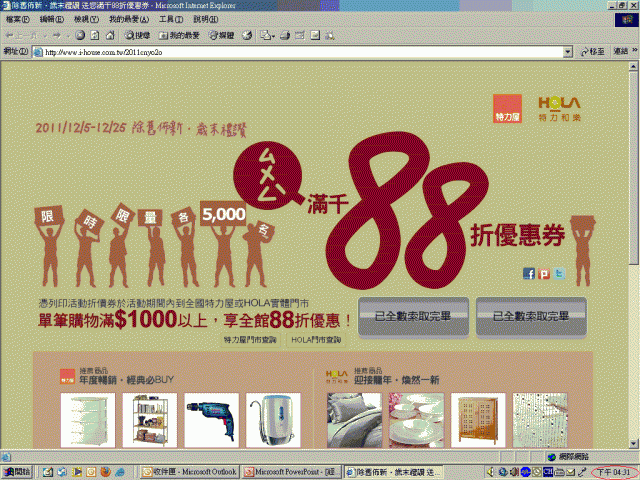Click the 特力屋 logo on the page
The image size is (640, 480).
[x=507, y=108]
